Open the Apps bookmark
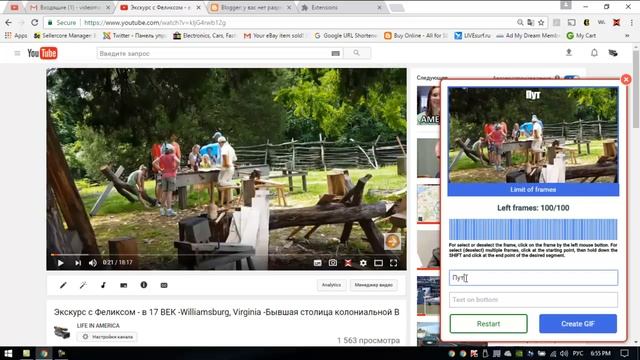 16,36
